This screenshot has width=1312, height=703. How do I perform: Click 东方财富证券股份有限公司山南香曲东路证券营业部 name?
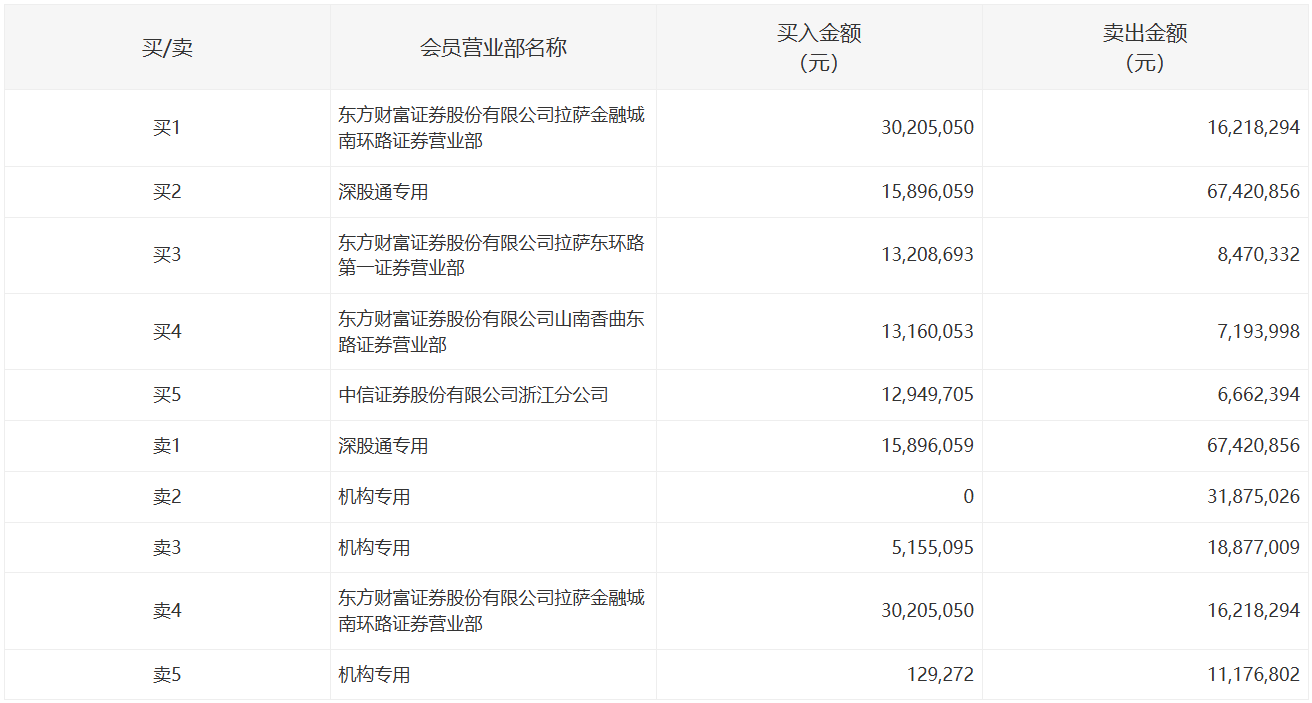click(x=489, y=331)
